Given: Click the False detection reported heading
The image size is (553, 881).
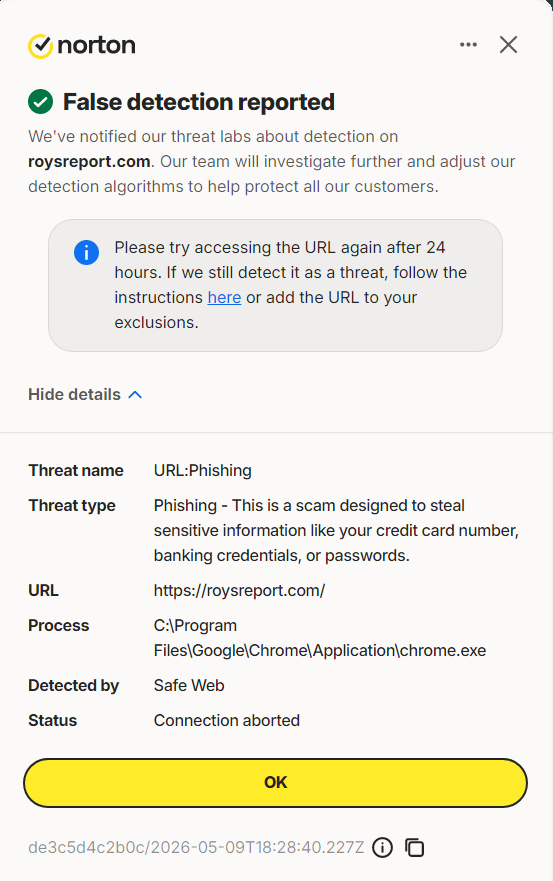Looking at the screenshot, I should tap(198, 102).
